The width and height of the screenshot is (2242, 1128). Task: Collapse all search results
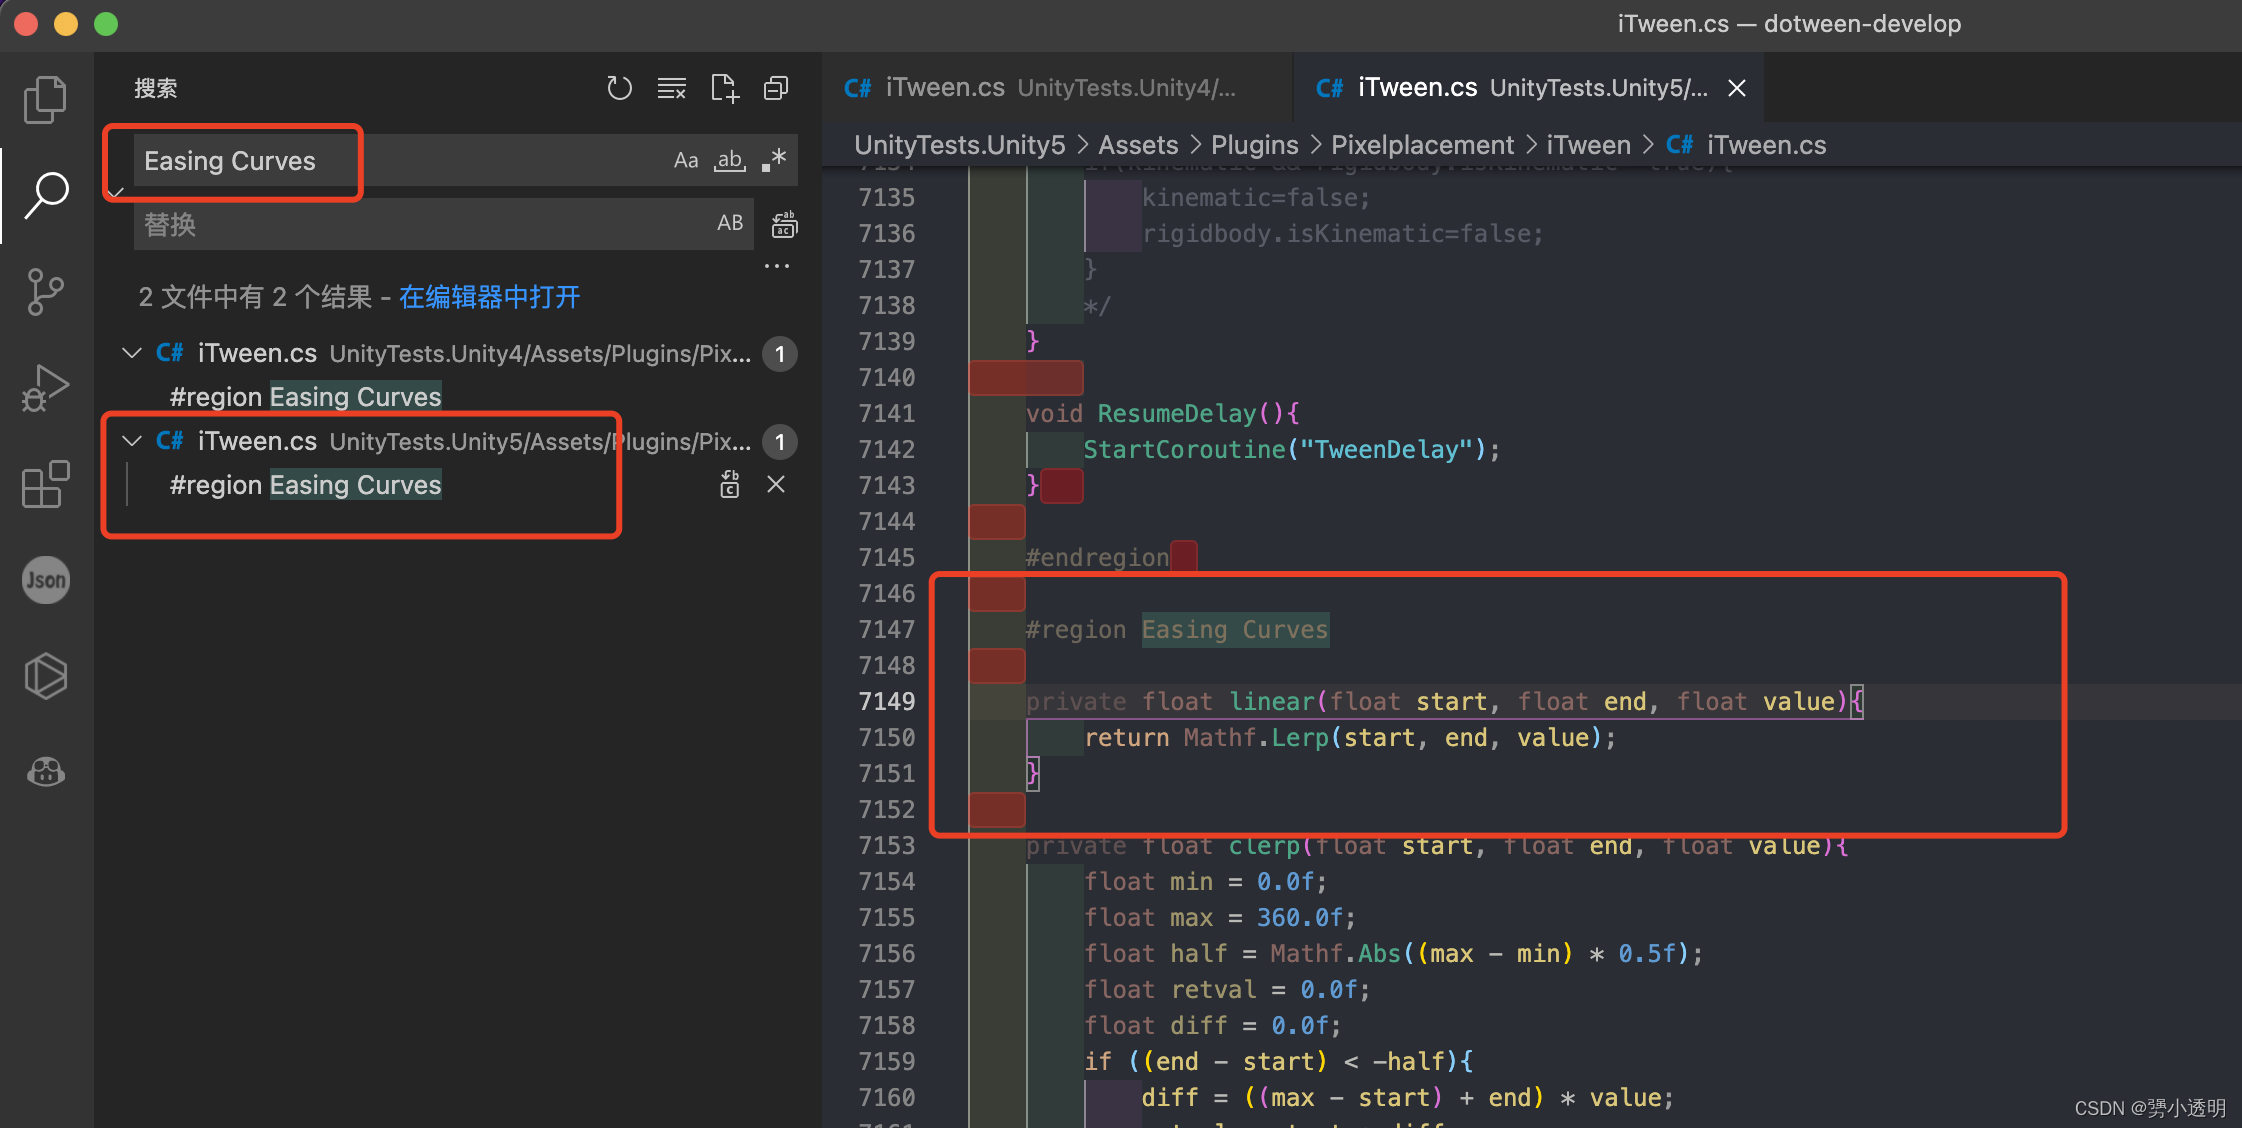(776, 88)
